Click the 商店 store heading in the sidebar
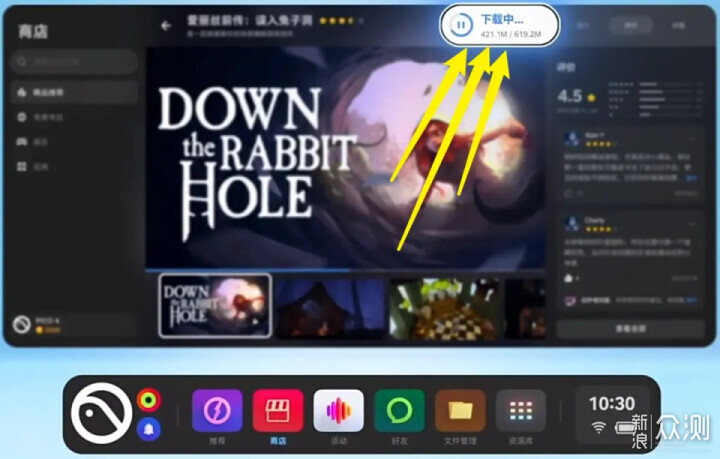 click(x=33, y=32)
